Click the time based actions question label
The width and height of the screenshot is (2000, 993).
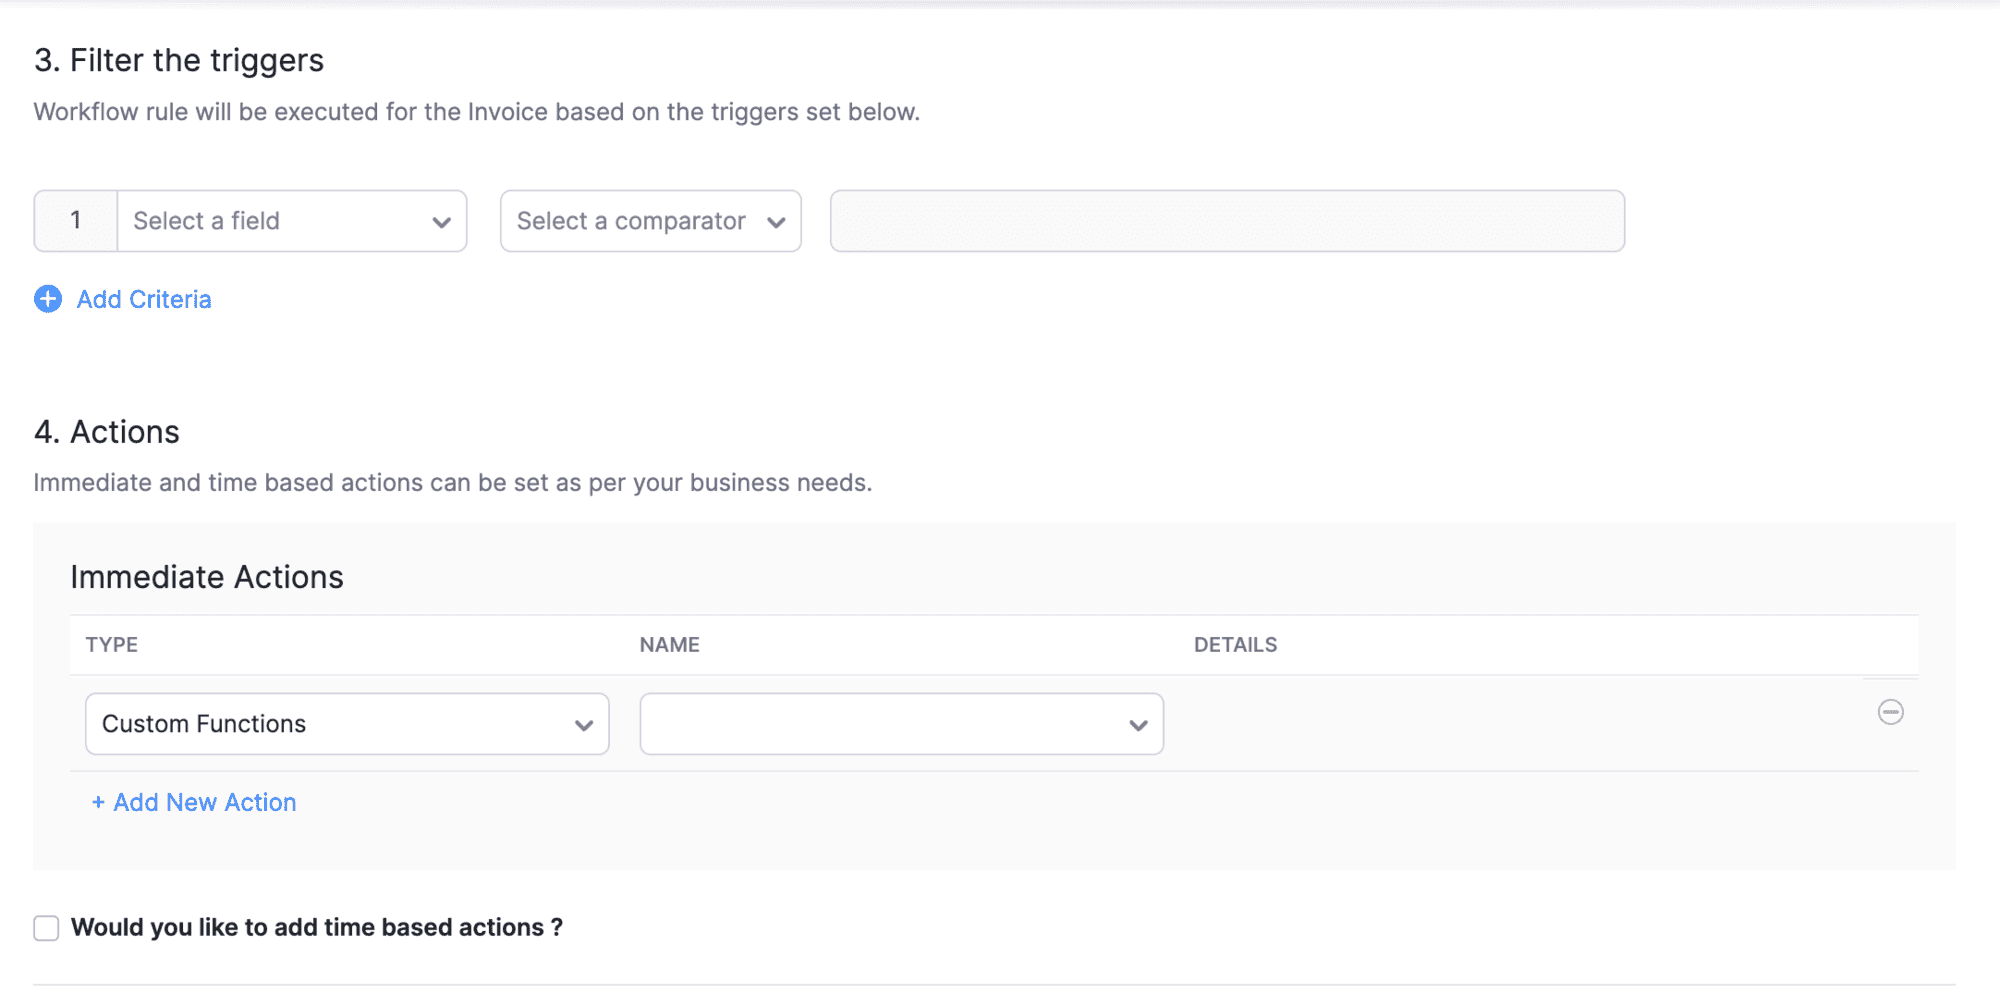pos(316,928)
